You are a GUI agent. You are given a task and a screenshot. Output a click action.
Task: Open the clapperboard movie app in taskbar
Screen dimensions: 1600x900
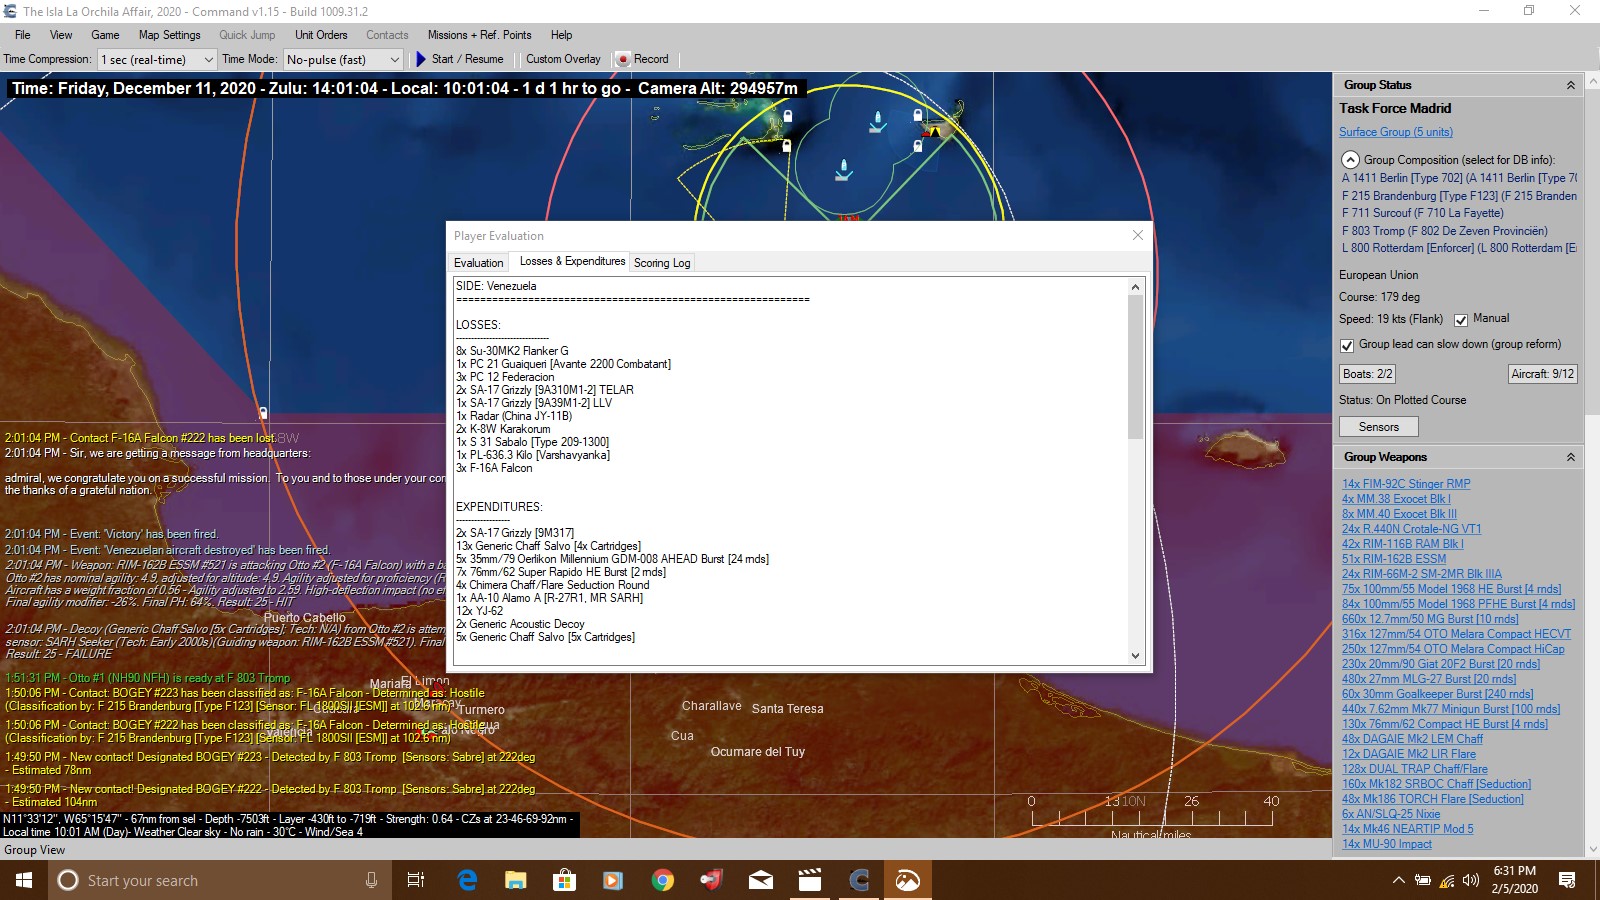(x=809, y=880)
